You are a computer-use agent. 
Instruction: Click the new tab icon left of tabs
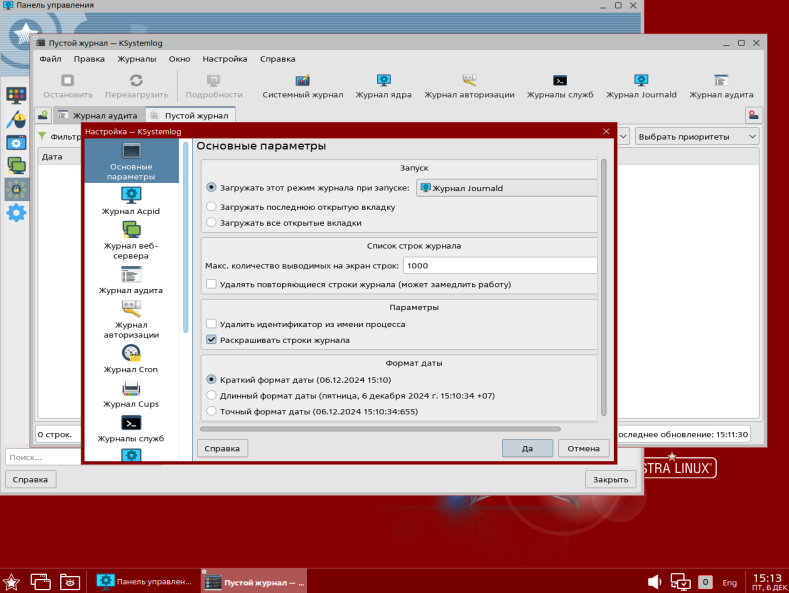[x=43, y=115]
